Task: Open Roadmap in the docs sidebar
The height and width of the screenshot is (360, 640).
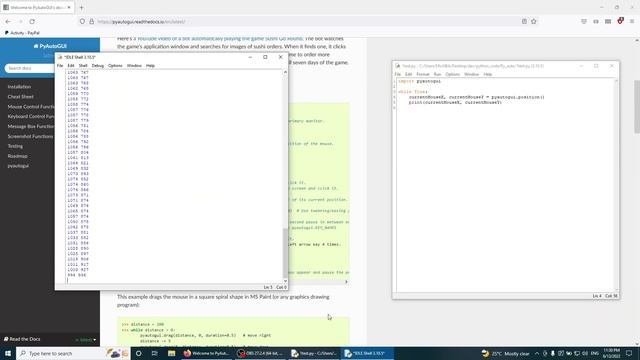Action: [x=17, y=156]
